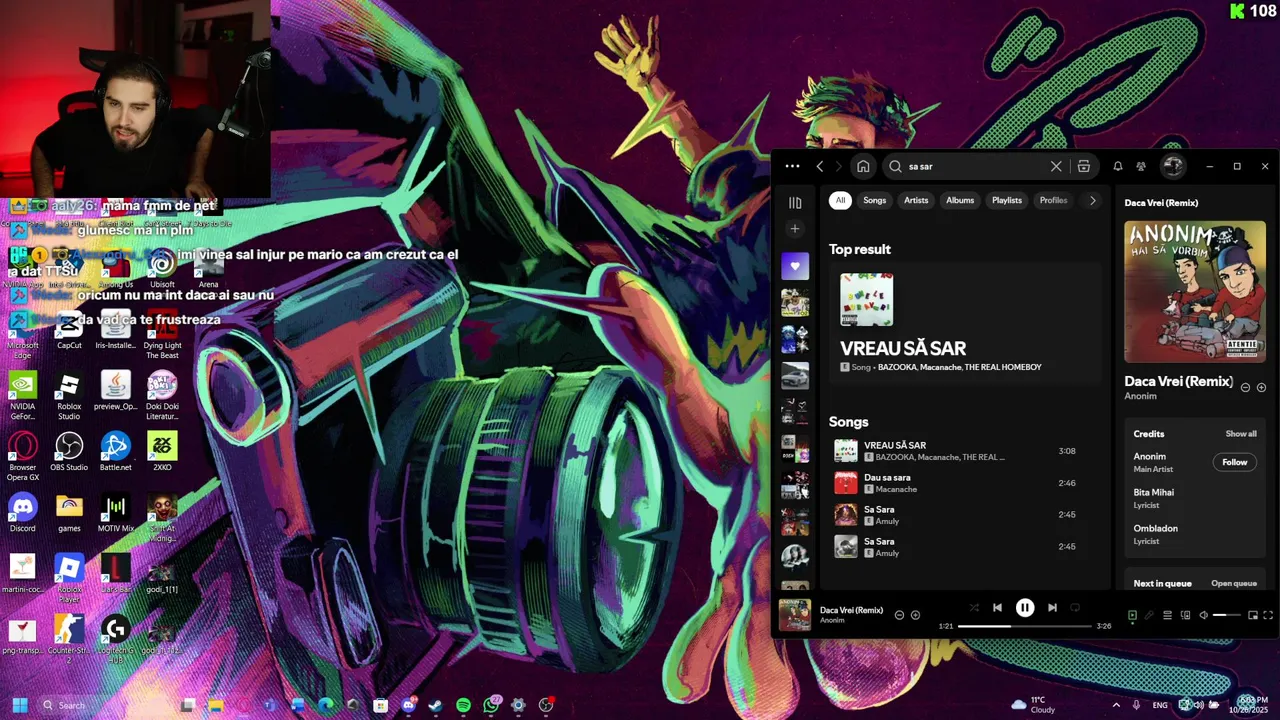Open Liked Songs in sidebar
This screenshot has height=720, width=1280.
point(795,266)
